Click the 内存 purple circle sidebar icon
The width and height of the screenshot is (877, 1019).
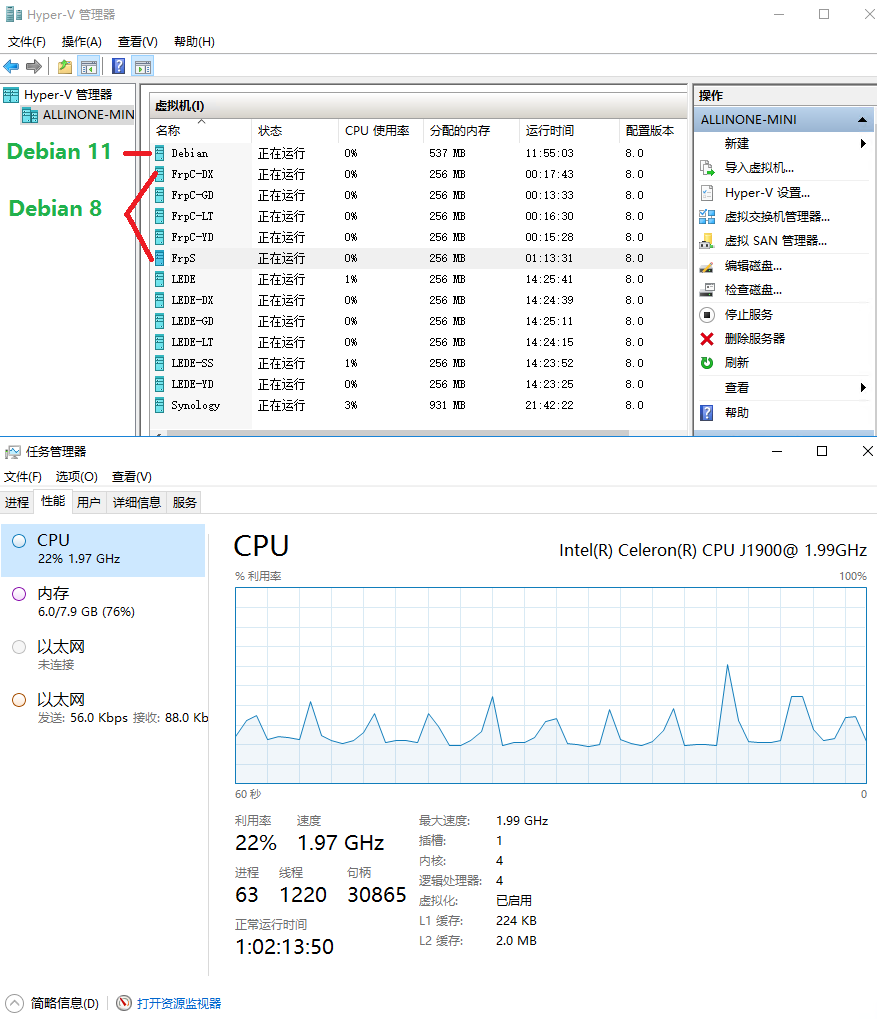pyautogui.click(x=20, y=594)
